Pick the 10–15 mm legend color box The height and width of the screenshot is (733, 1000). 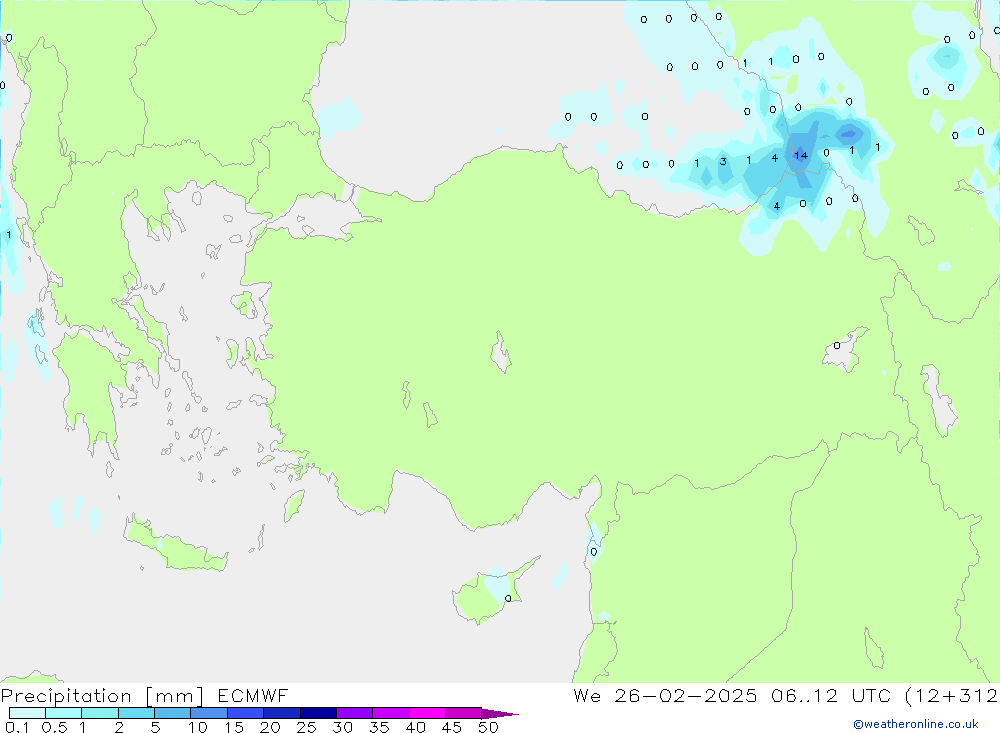(x=209, y=713)
